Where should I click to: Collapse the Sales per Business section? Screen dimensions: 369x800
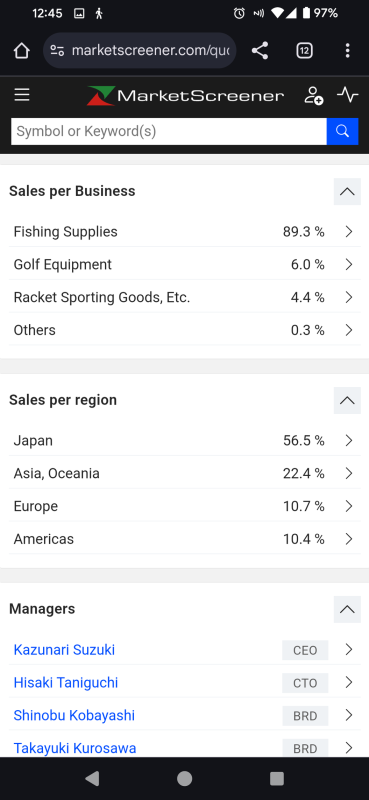click(x=347, y=191)
